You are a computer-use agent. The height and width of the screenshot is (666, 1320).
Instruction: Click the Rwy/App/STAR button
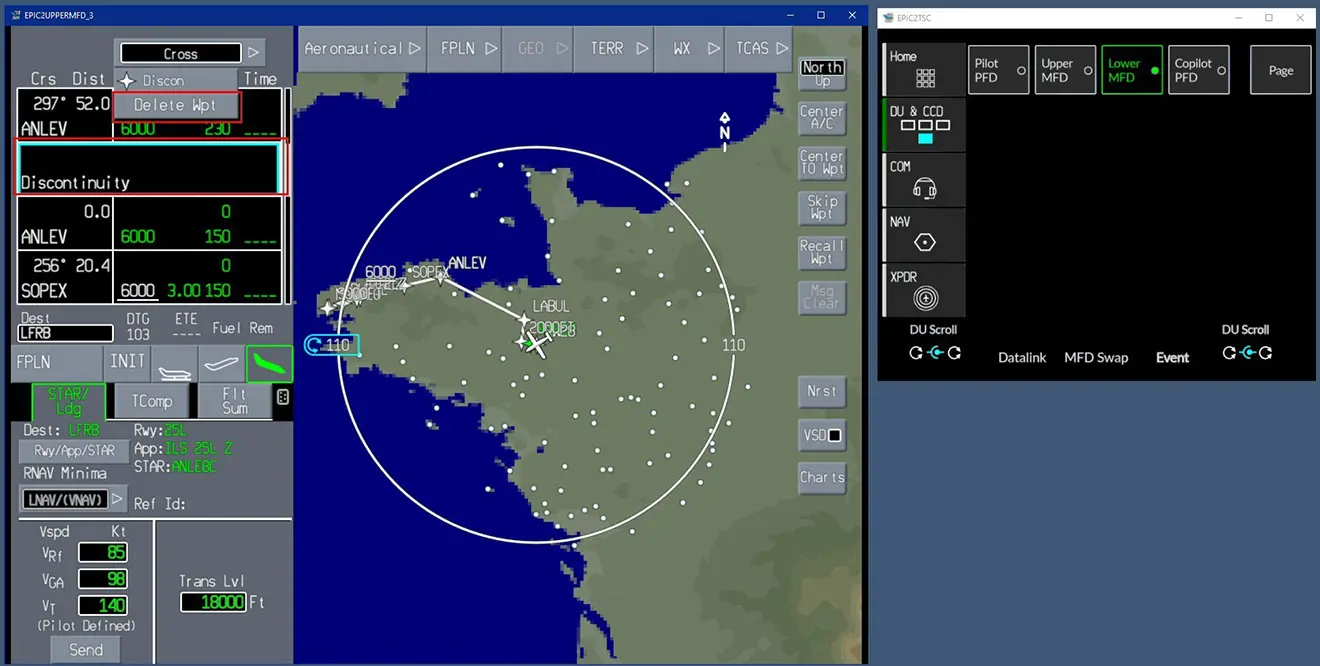75,451
